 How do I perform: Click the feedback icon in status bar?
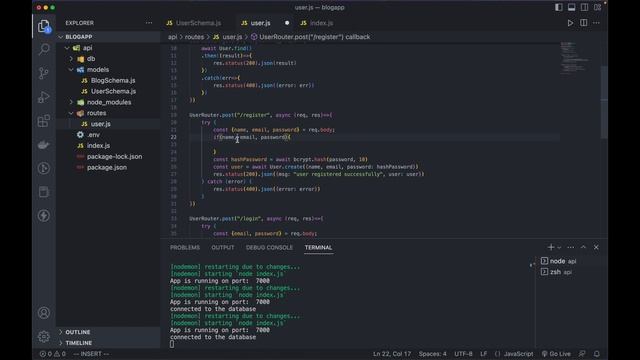(582, 354)
